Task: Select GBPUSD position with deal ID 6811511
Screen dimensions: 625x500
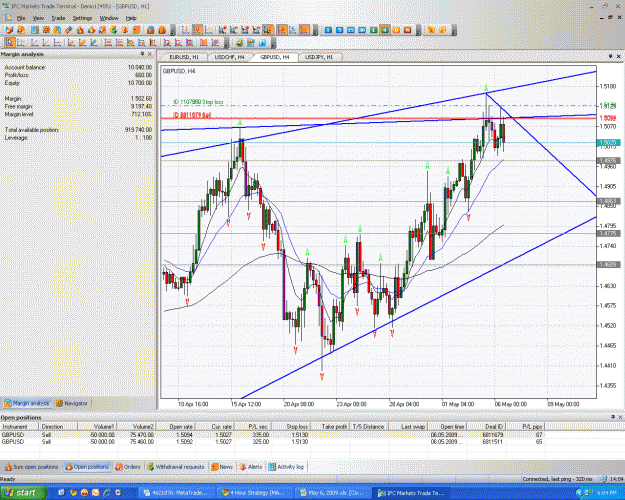Action: (x=272, y=442)
